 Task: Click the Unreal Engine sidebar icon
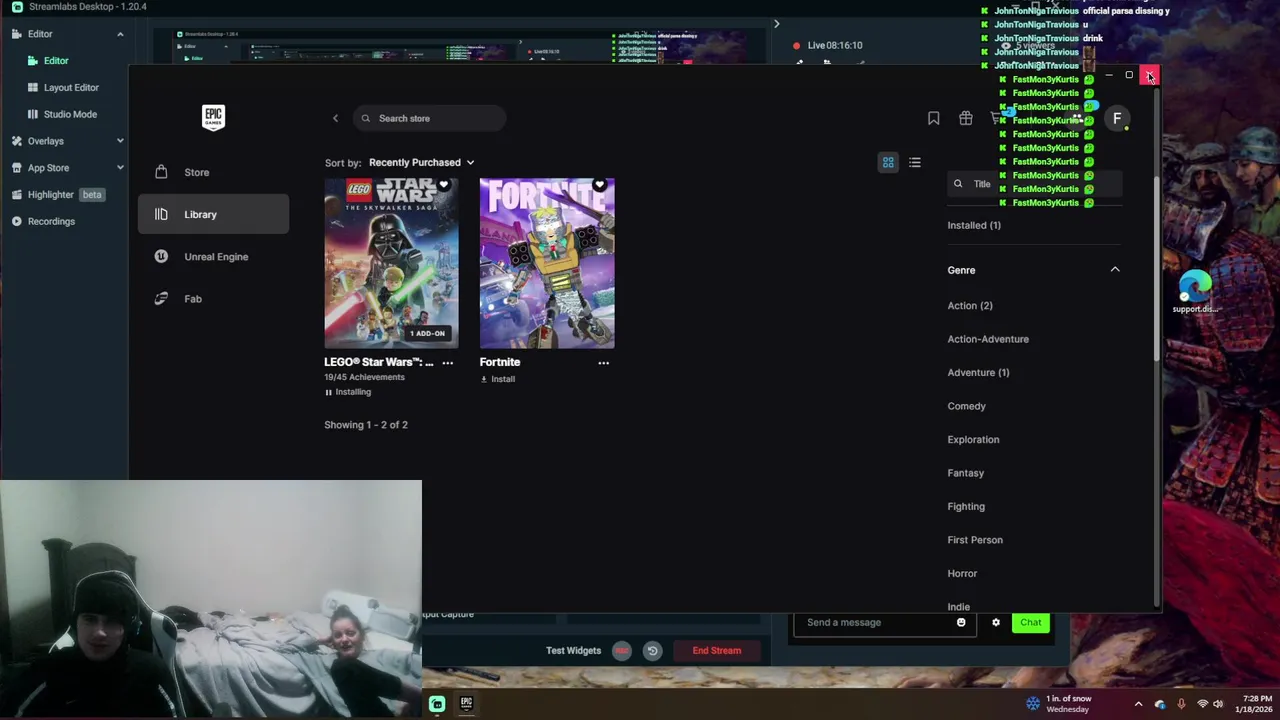pos(161,256)
